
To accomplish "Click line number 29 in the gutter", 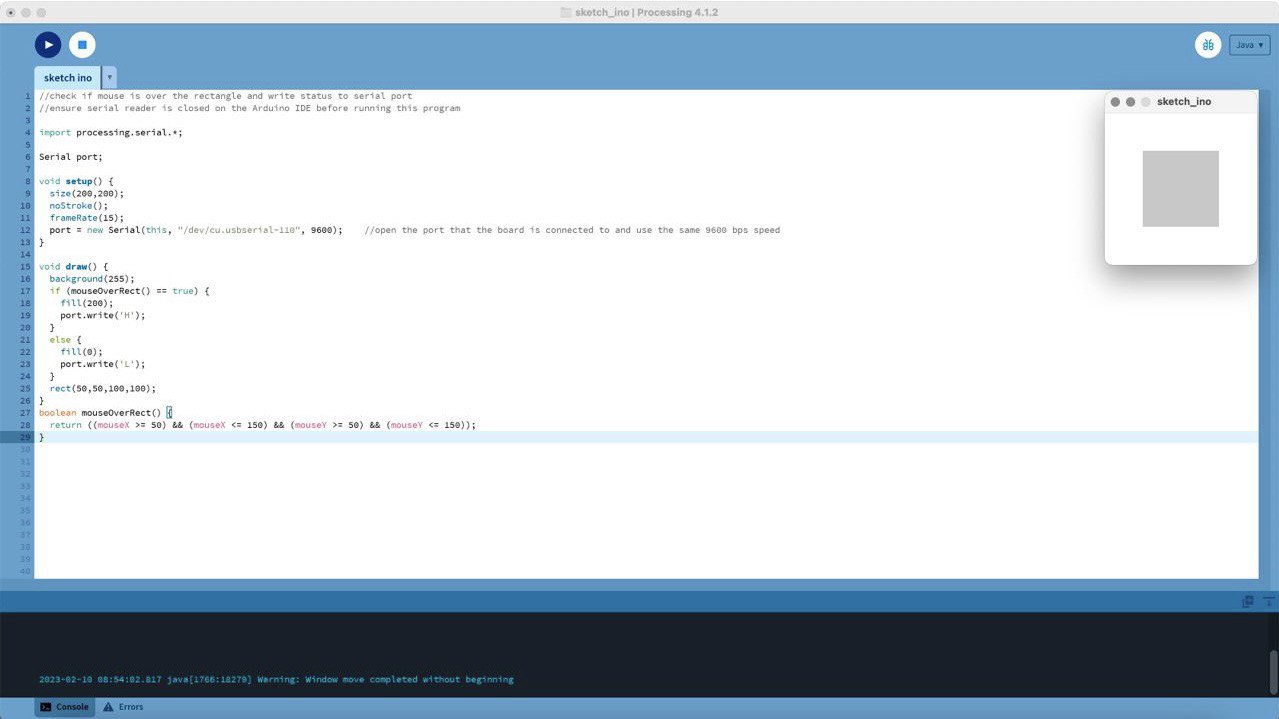I will point(27,437).
